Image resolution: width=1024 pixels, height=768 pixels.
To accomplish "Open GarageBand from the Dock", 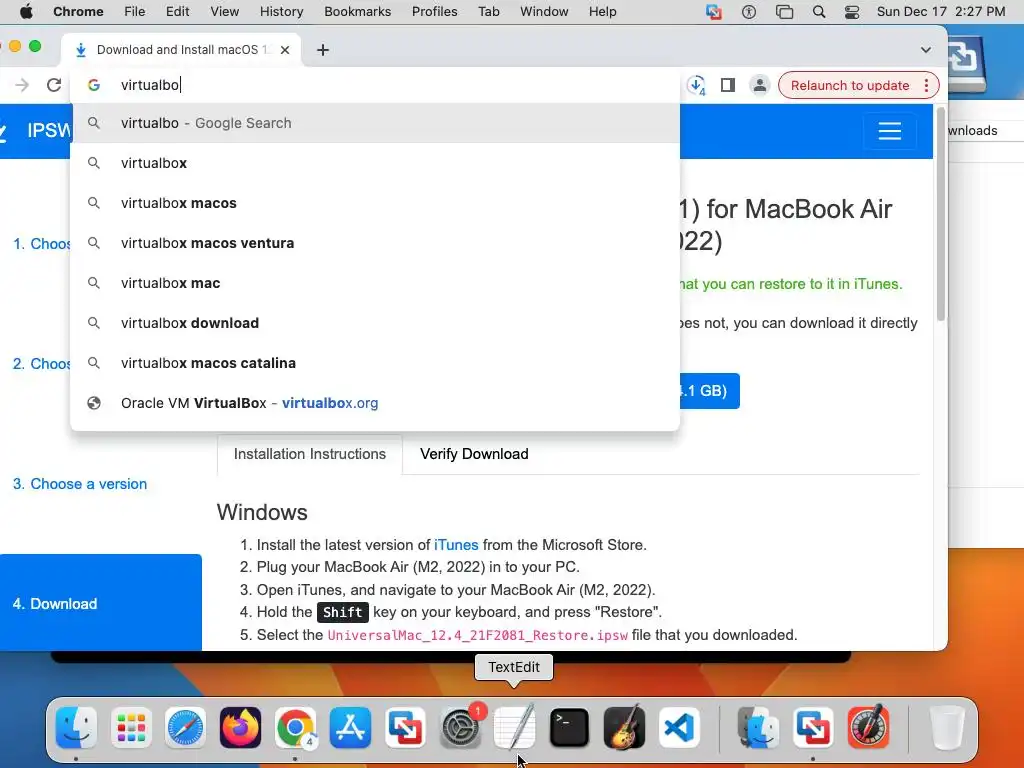I will pyautogui.click(x=624, y=728).
